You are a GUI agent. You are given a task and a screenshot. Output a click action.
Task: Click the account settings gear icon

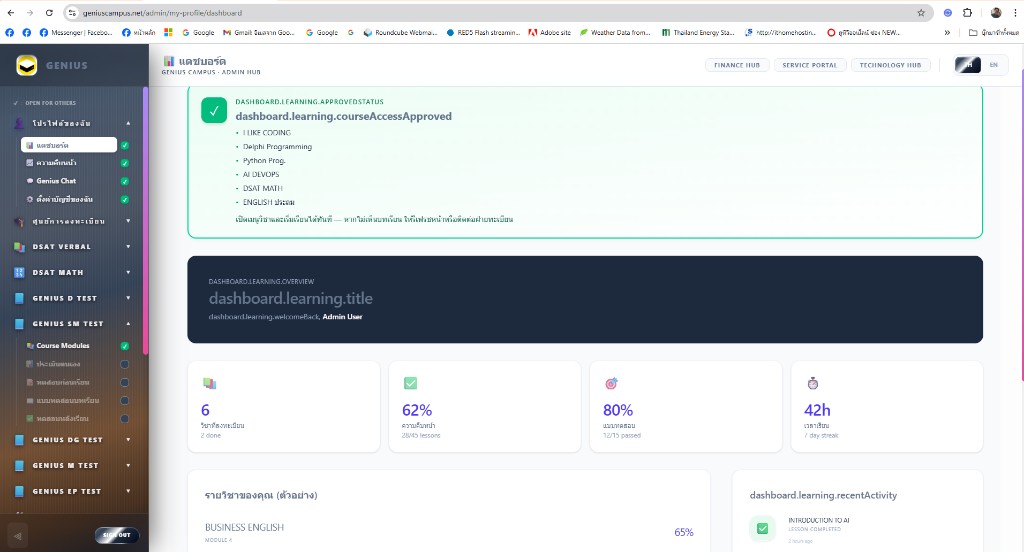(30, 199)
